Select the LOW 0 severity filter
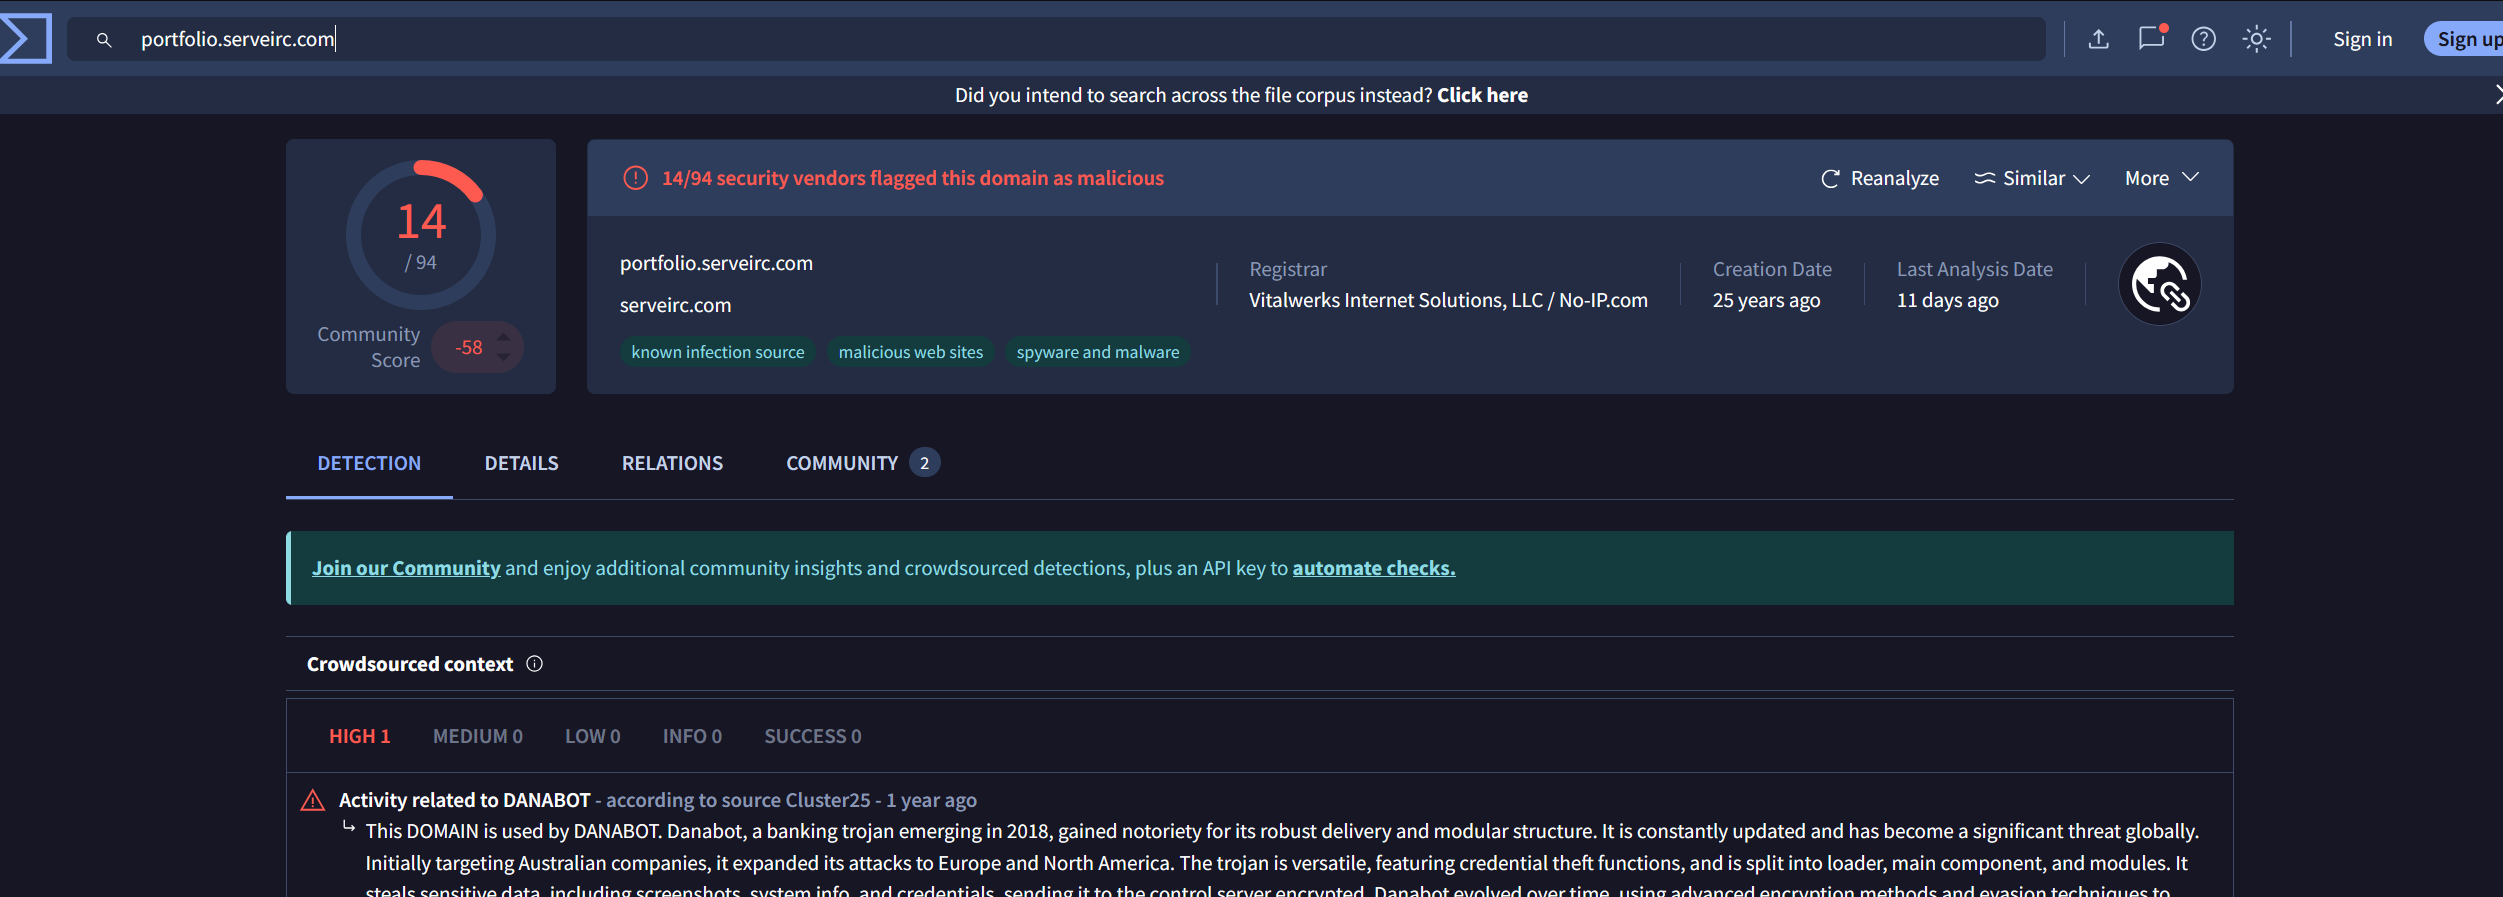This screenshot has height=897, width=2503. 593,736
